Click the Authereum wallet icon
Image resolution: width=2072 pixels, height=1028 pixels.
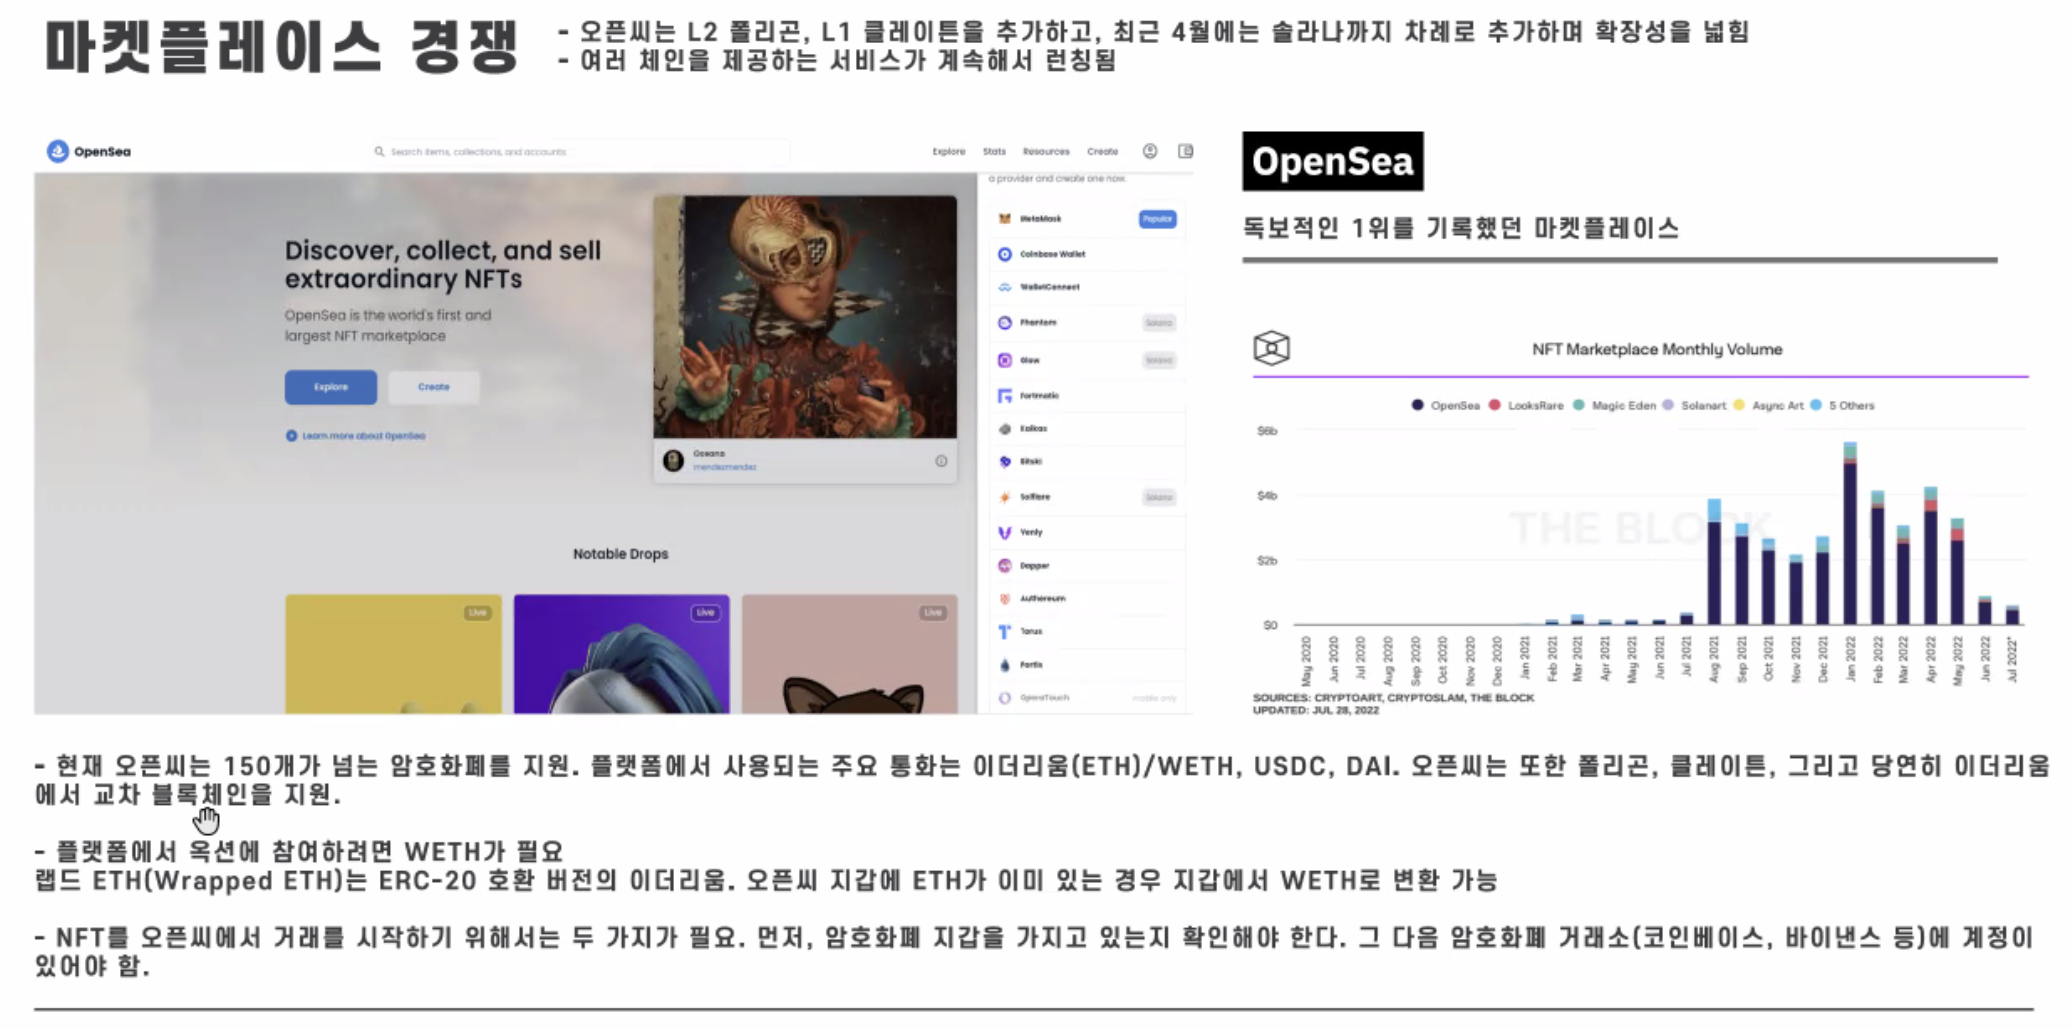1005,598
